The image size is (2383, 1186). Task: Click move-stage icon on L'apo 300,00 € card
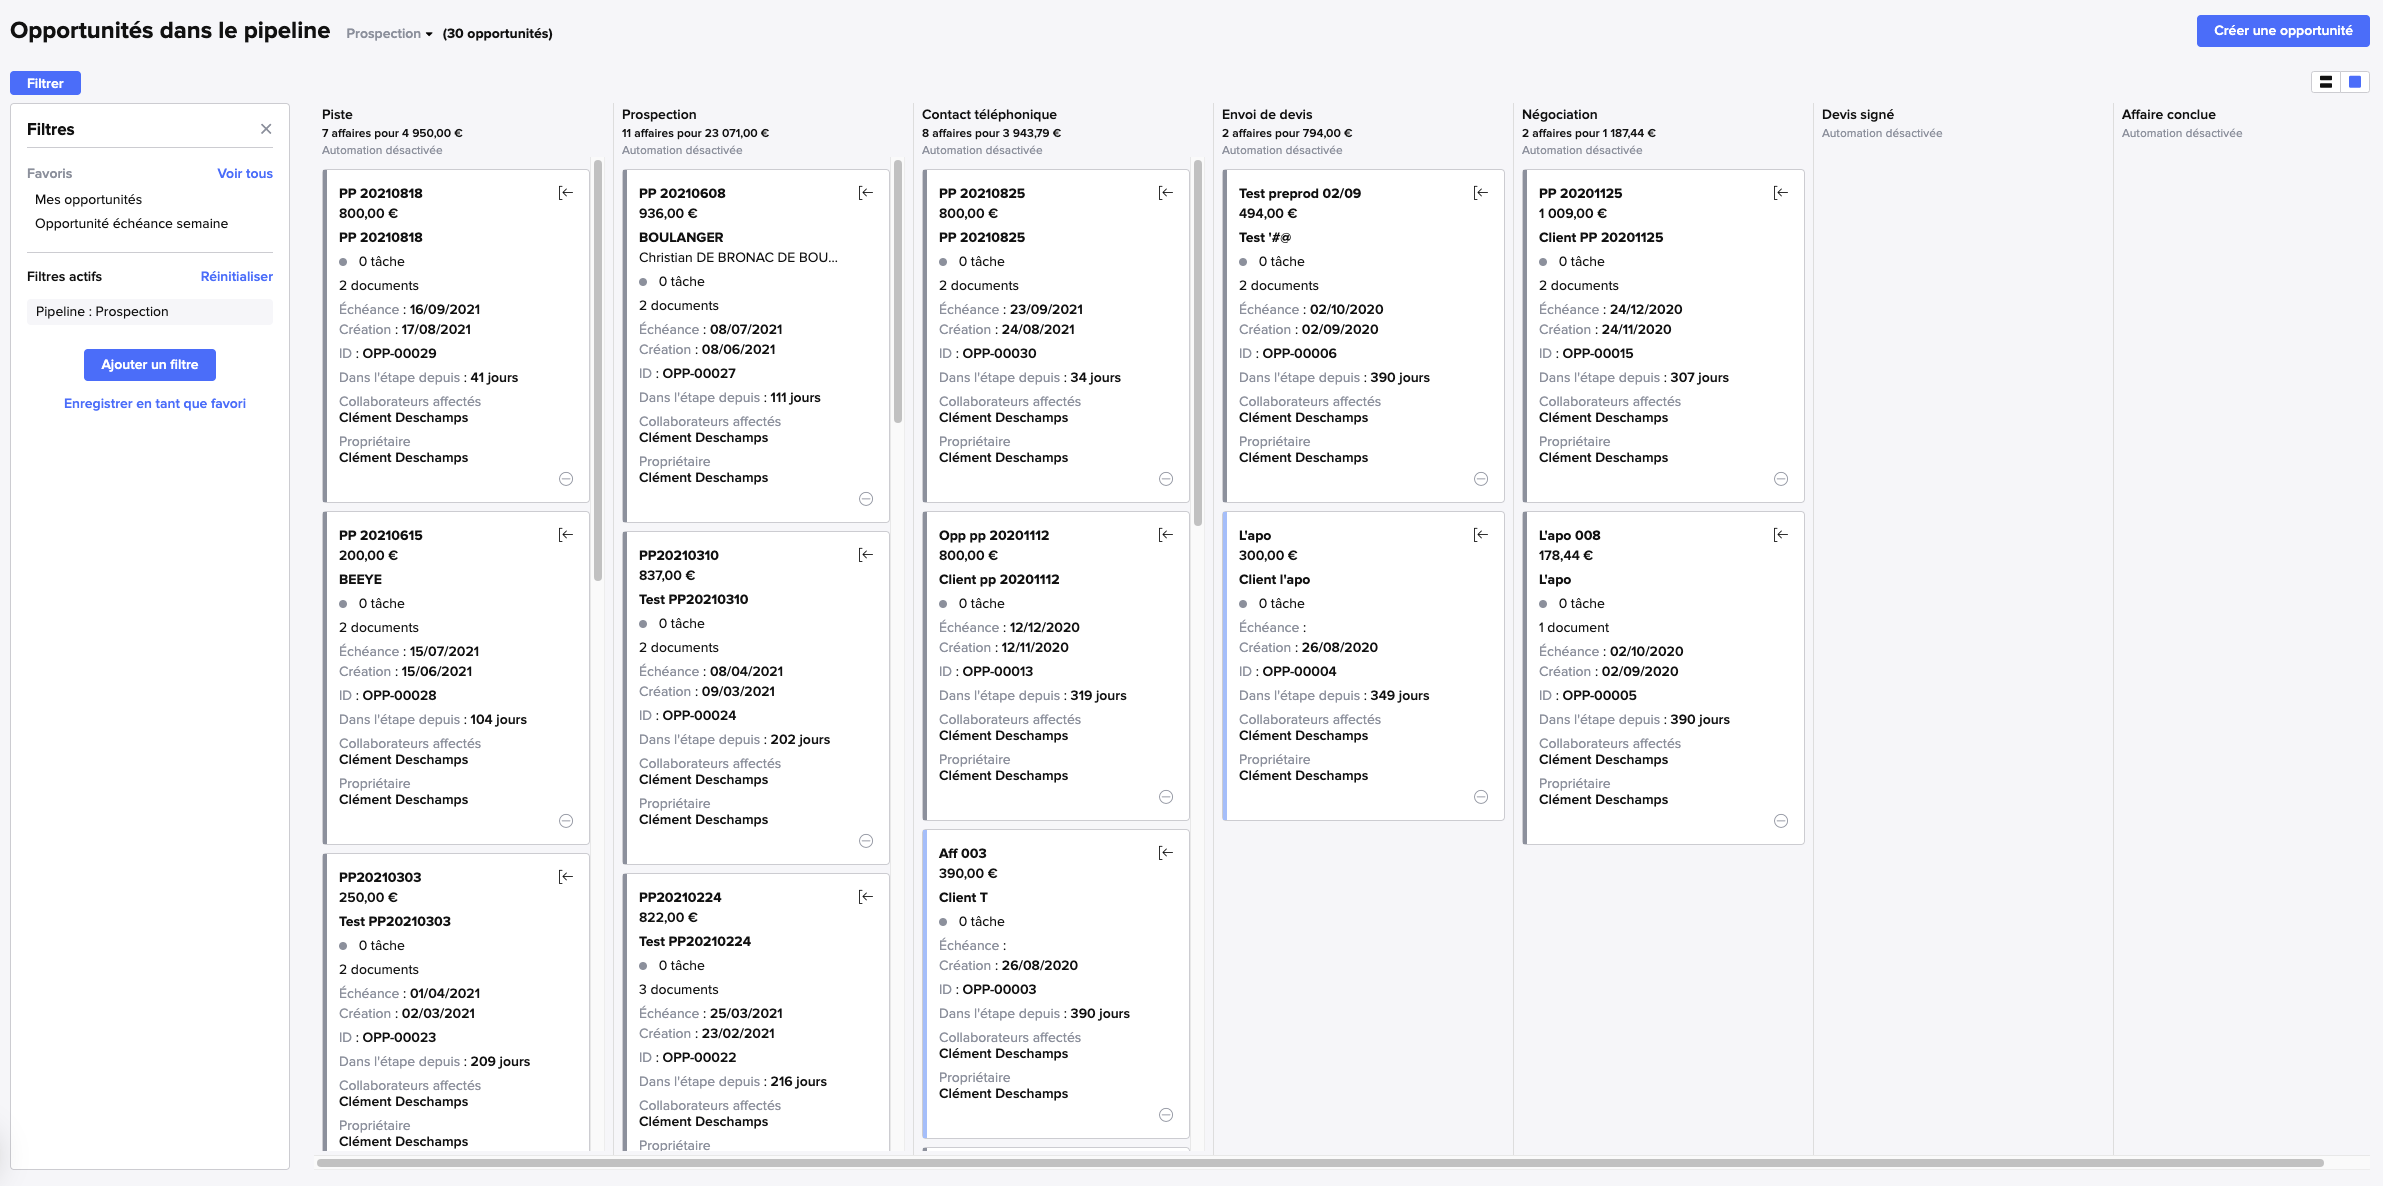(1481, 535)
